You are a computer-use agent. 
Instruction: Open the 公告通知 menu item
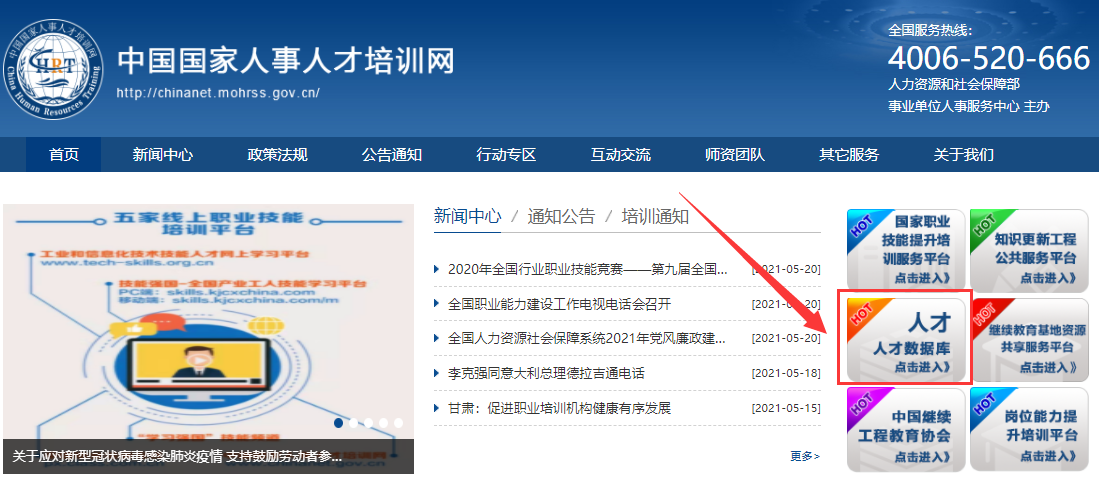[x=392, y=155]
